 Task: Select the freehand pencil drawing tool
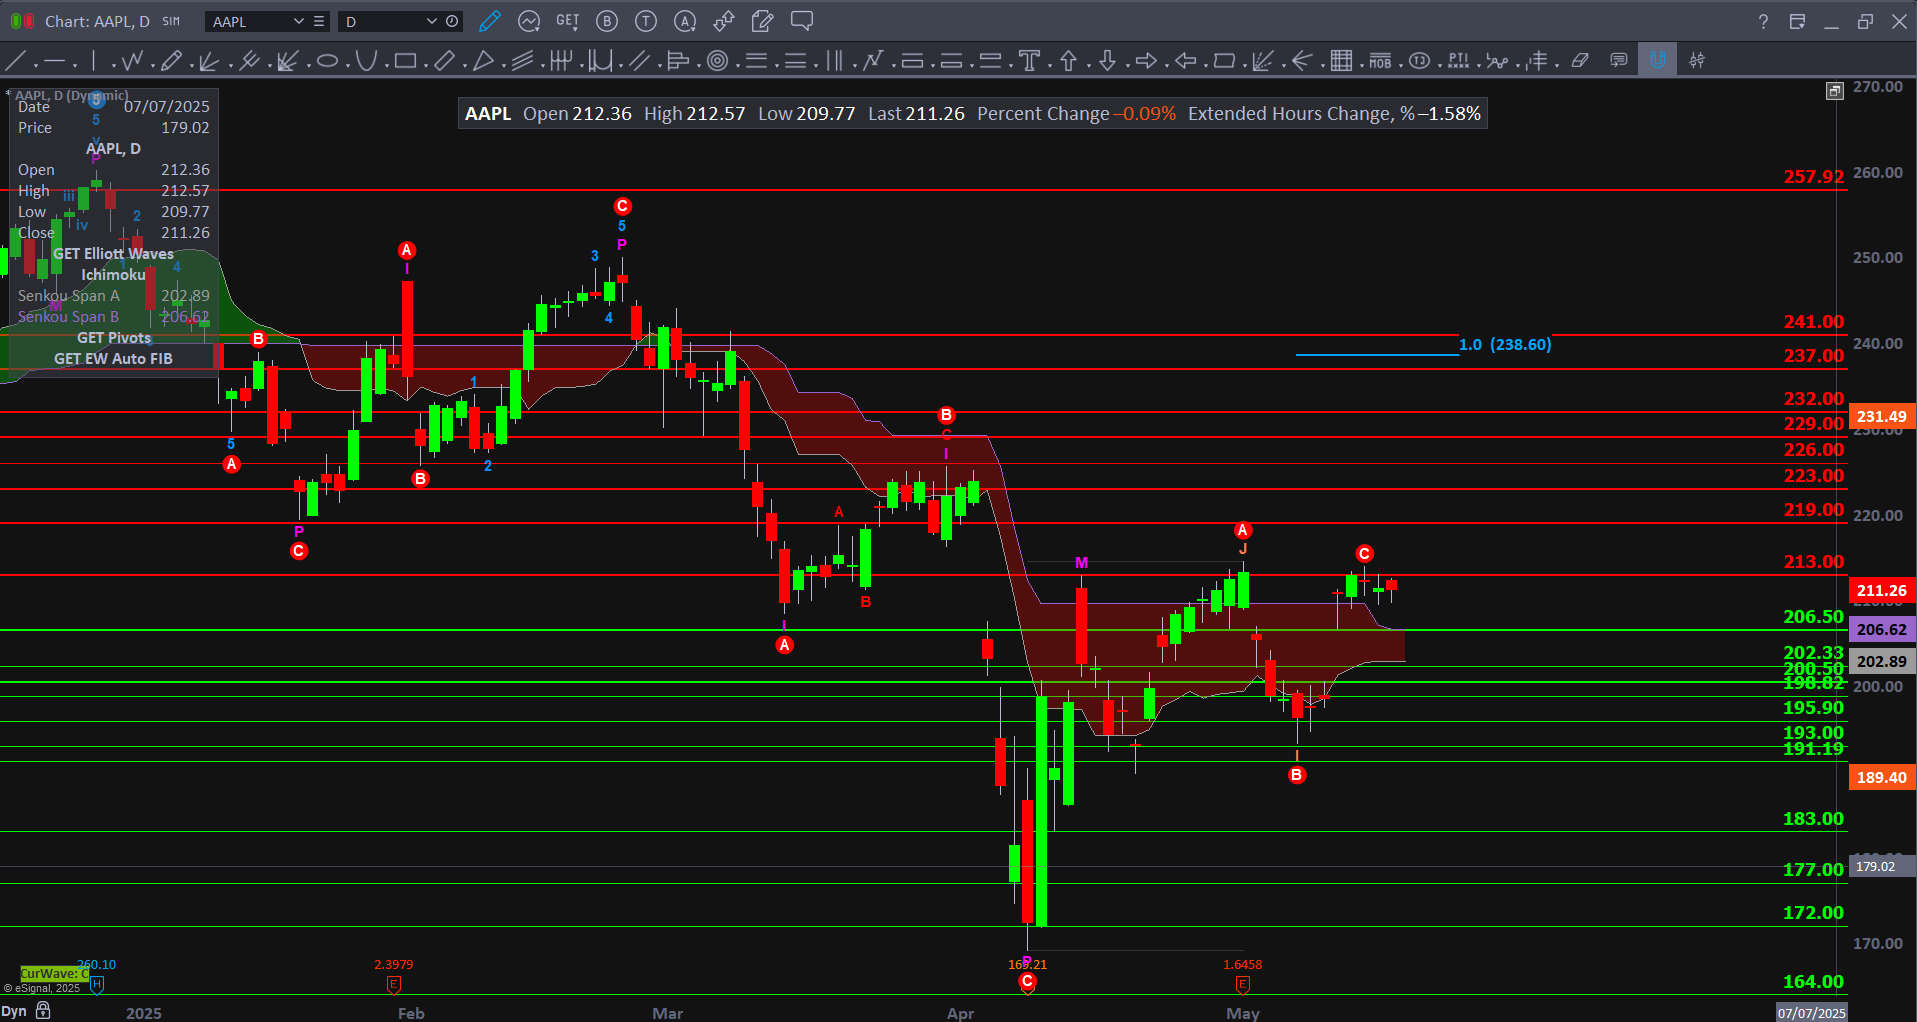[171, 61]
